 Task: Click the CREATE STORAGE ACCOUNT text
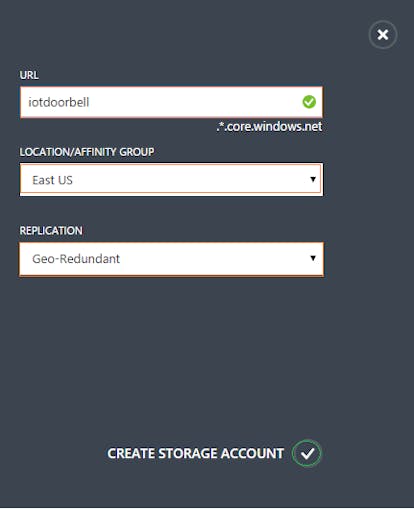(195, 453)
